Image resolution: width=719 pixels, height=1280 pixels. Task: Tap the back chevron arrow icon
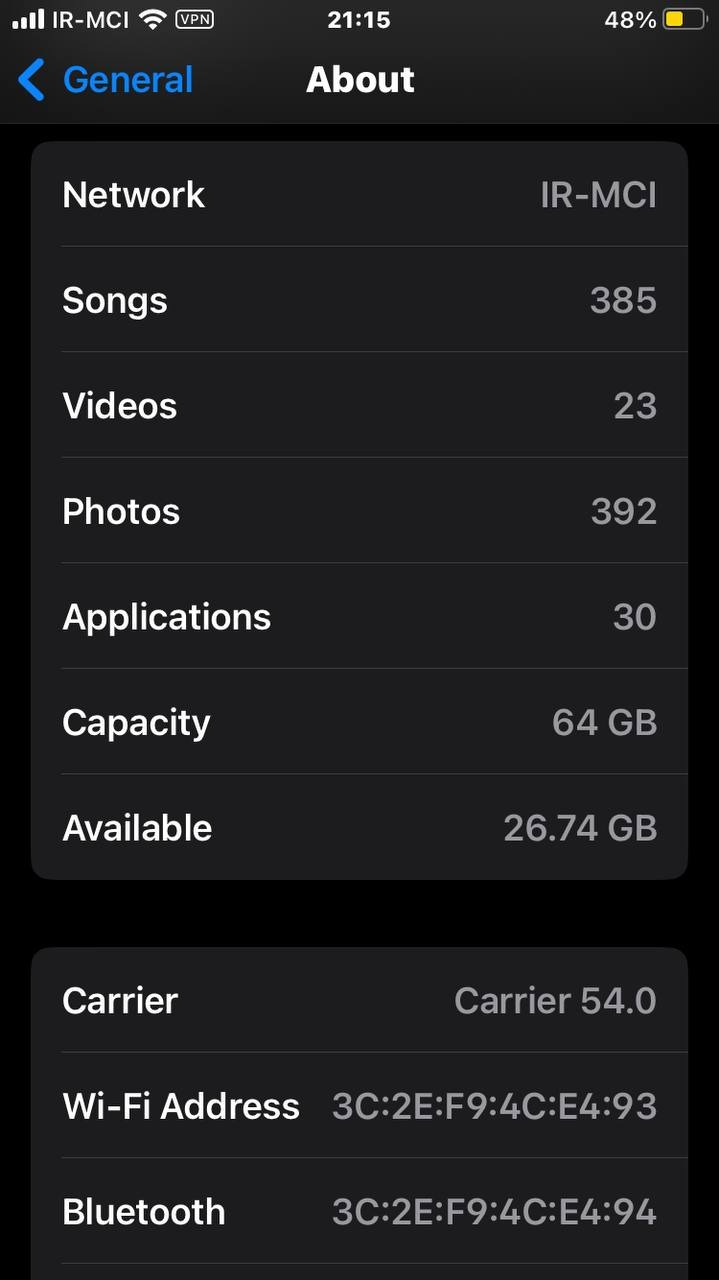click(32, 80)
